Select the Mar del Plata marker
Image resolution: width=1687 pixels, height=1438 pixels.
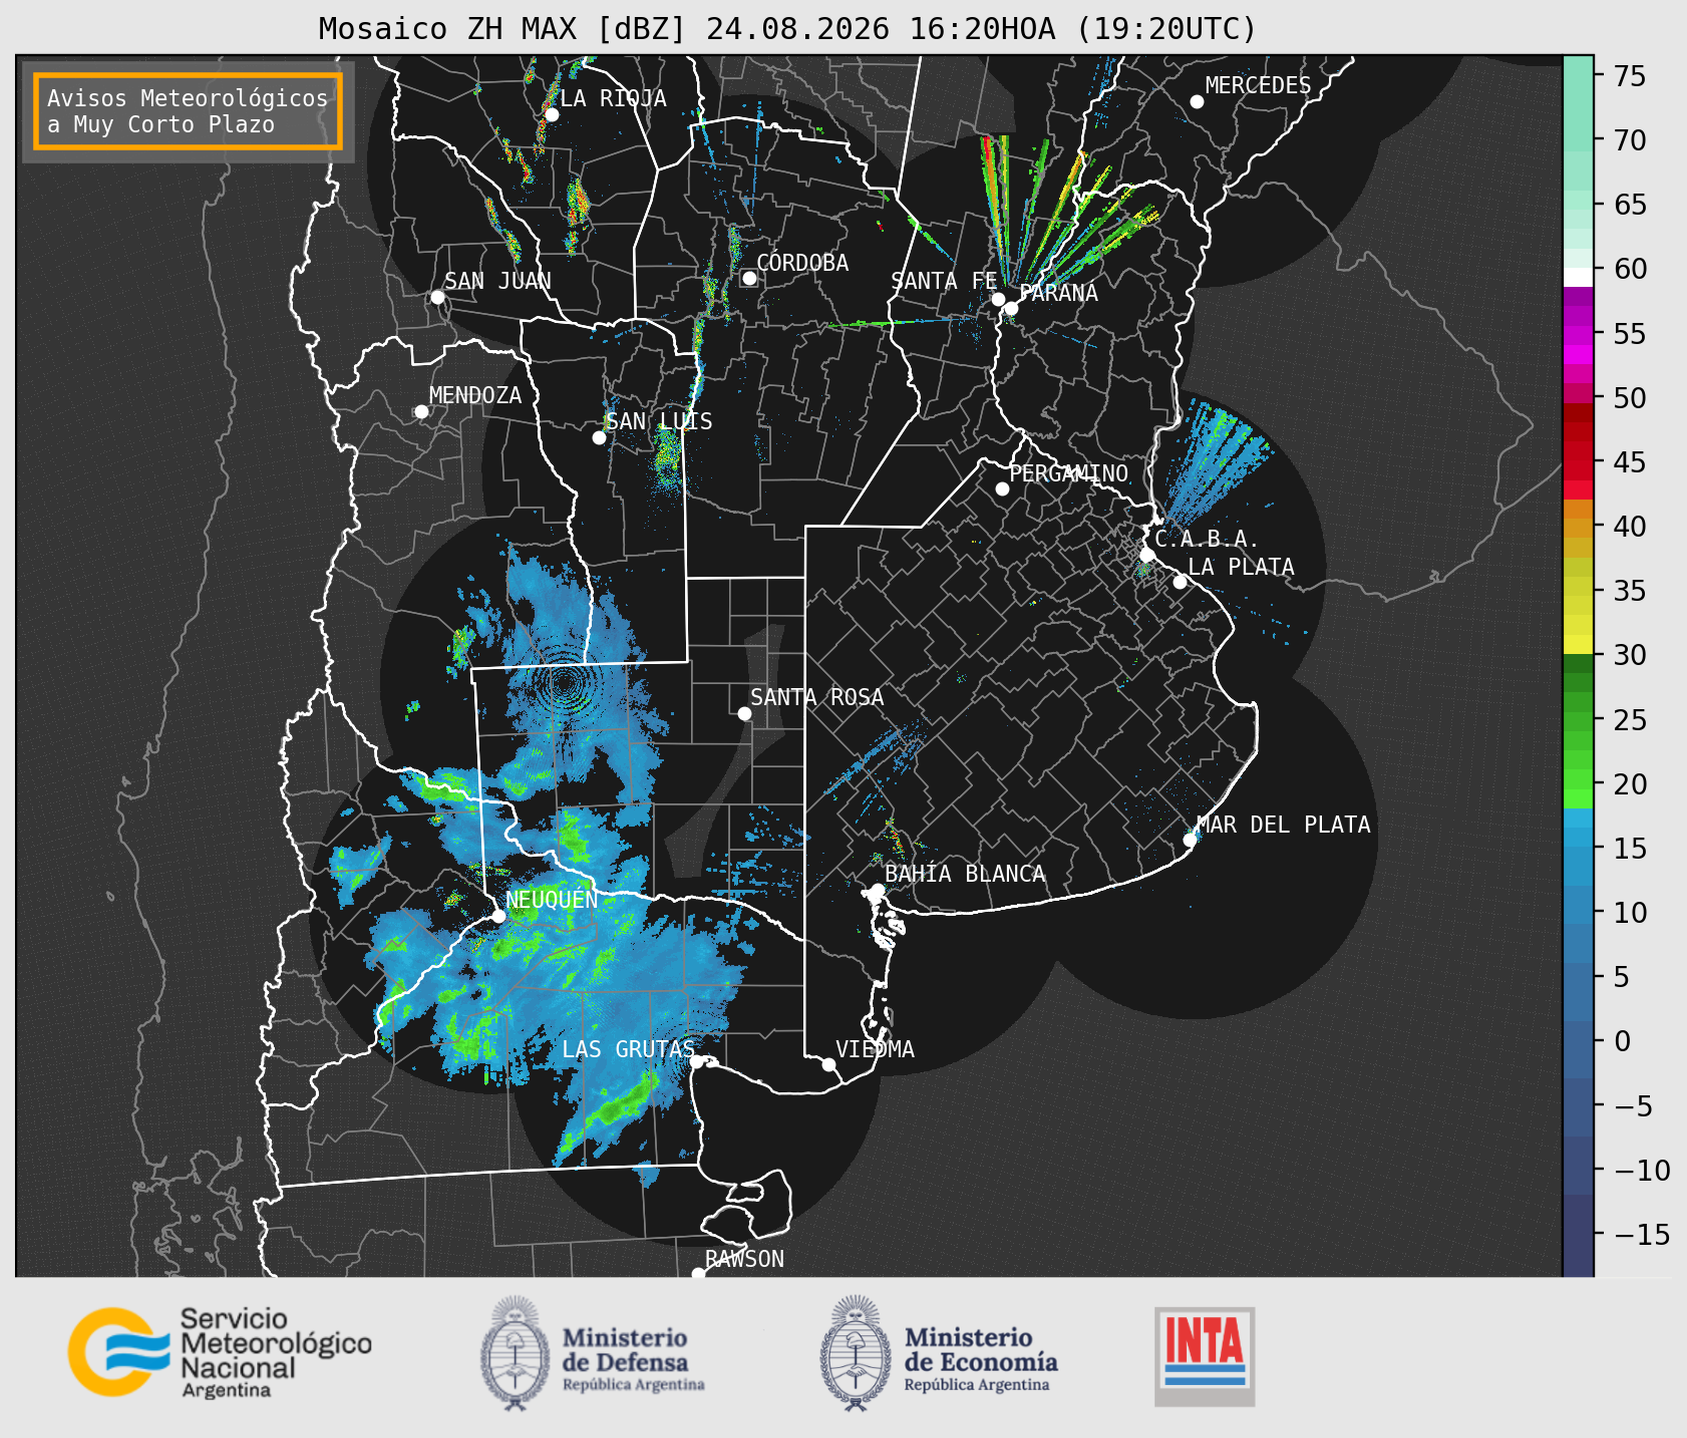(1190, 840)
